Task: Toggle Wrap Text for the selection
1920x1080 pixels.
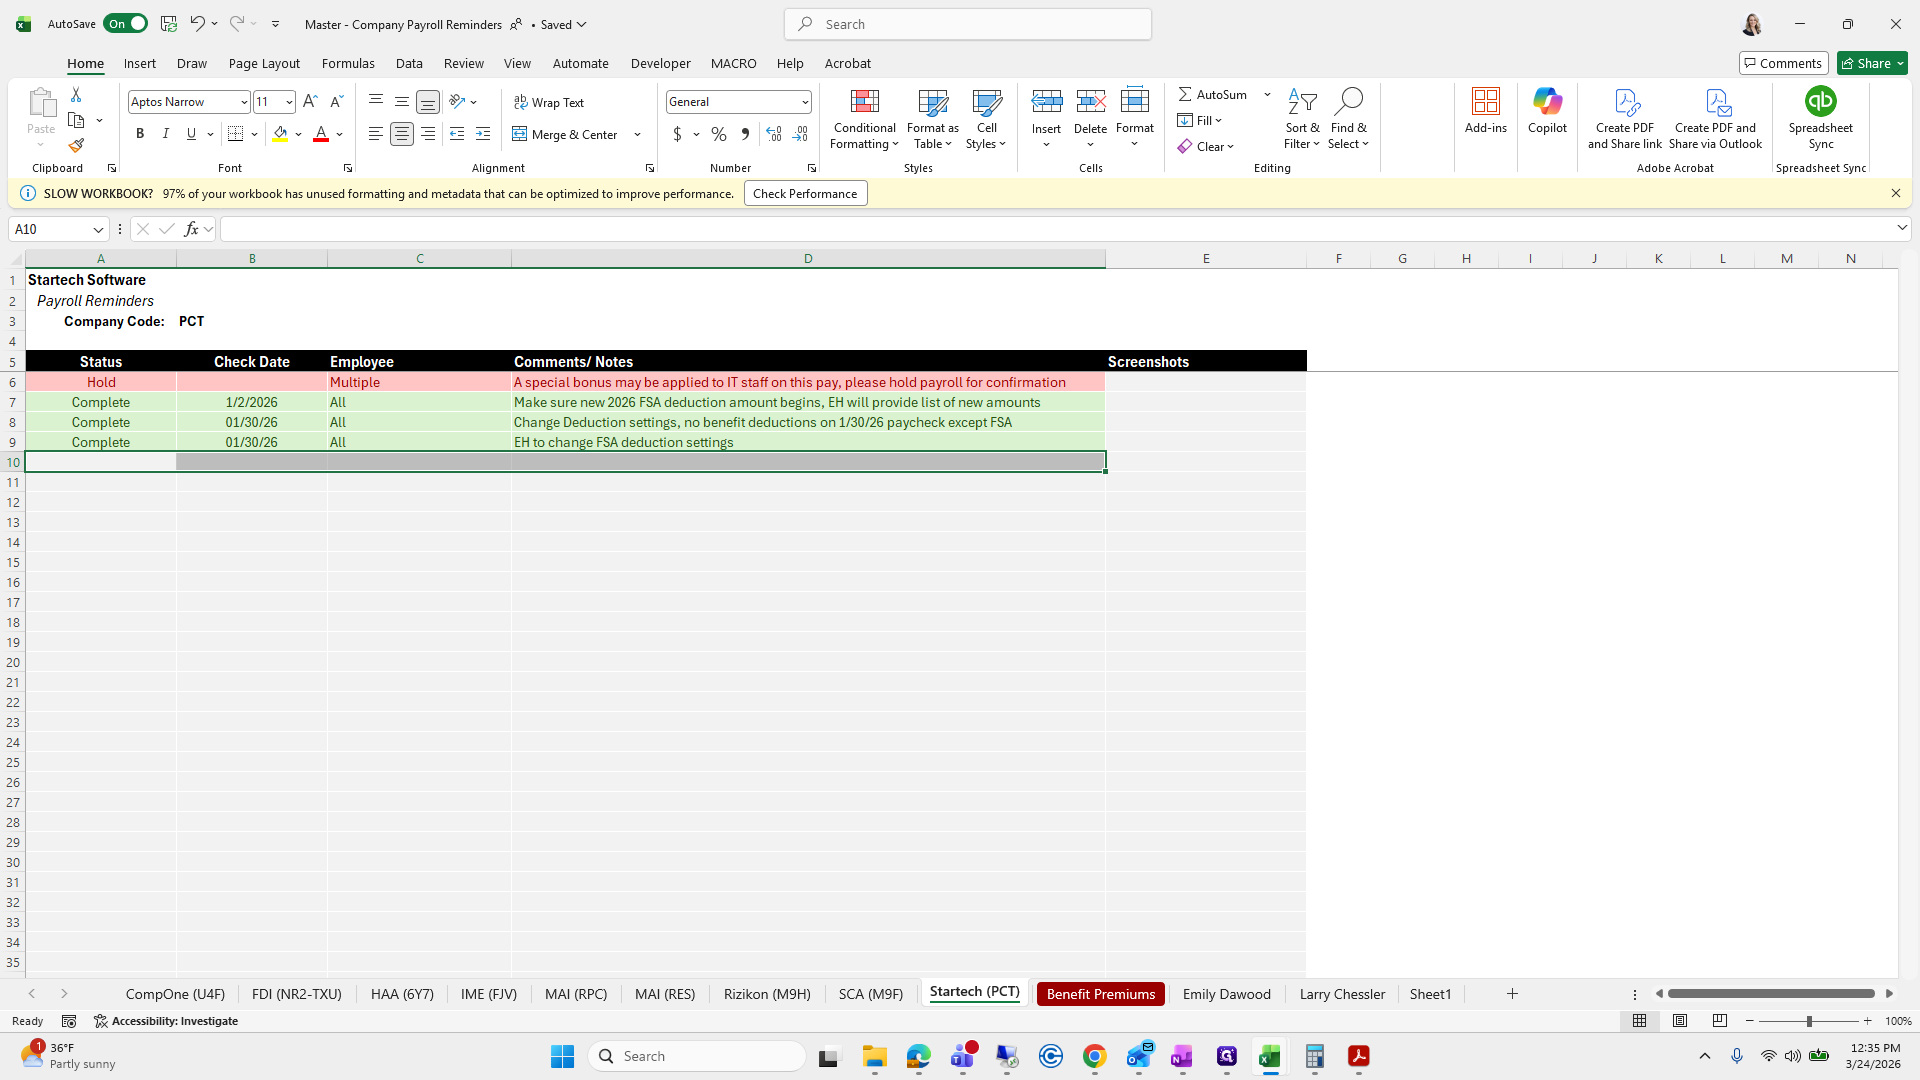Action: point(549,102)
